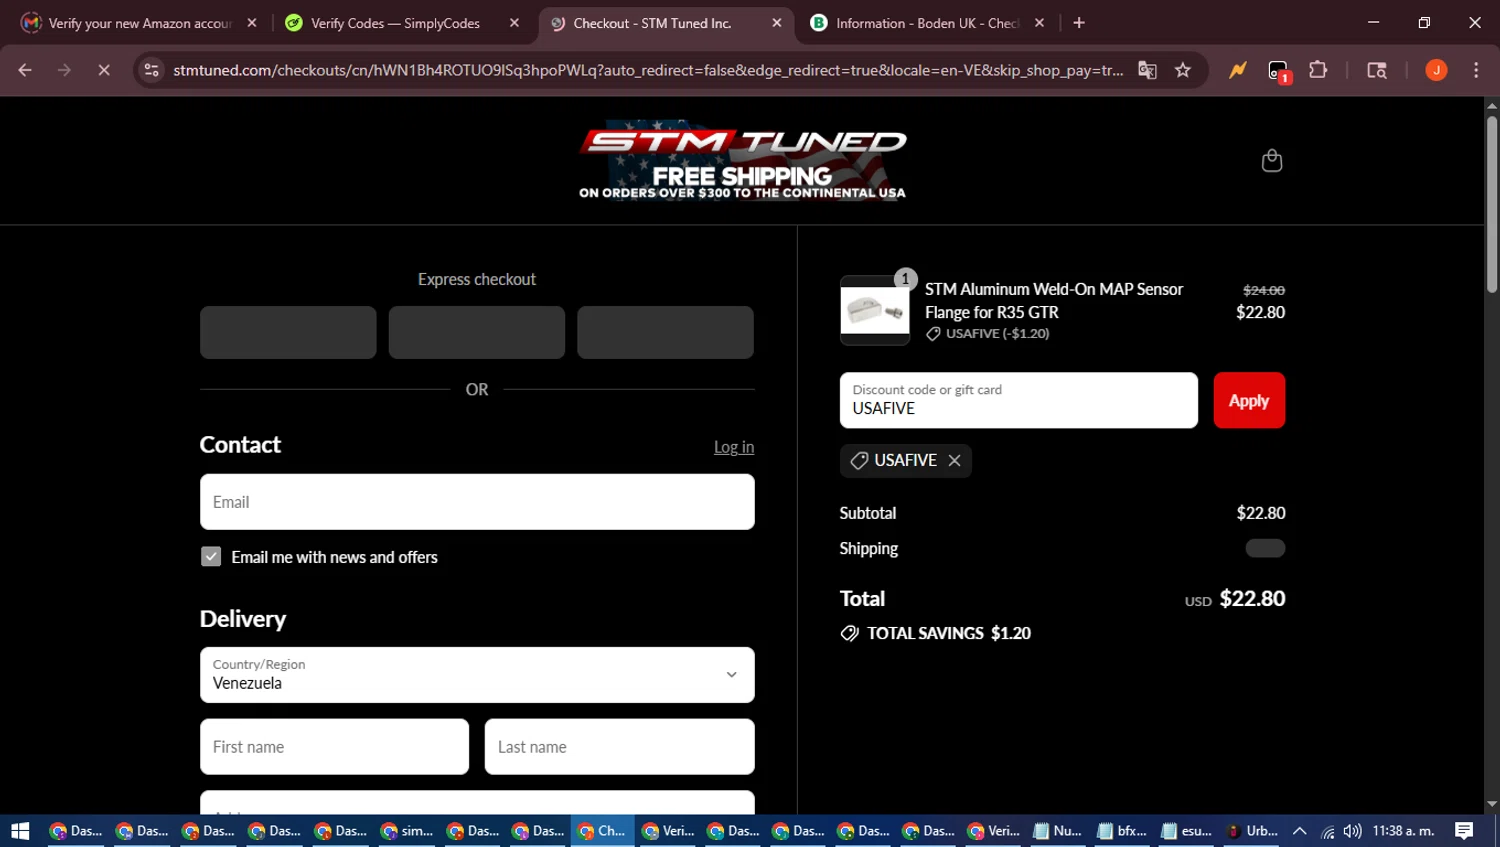1500x847 pixels.
Task: Open the 'esu...' Notepad taskbar item
Action: [1187, 831]
